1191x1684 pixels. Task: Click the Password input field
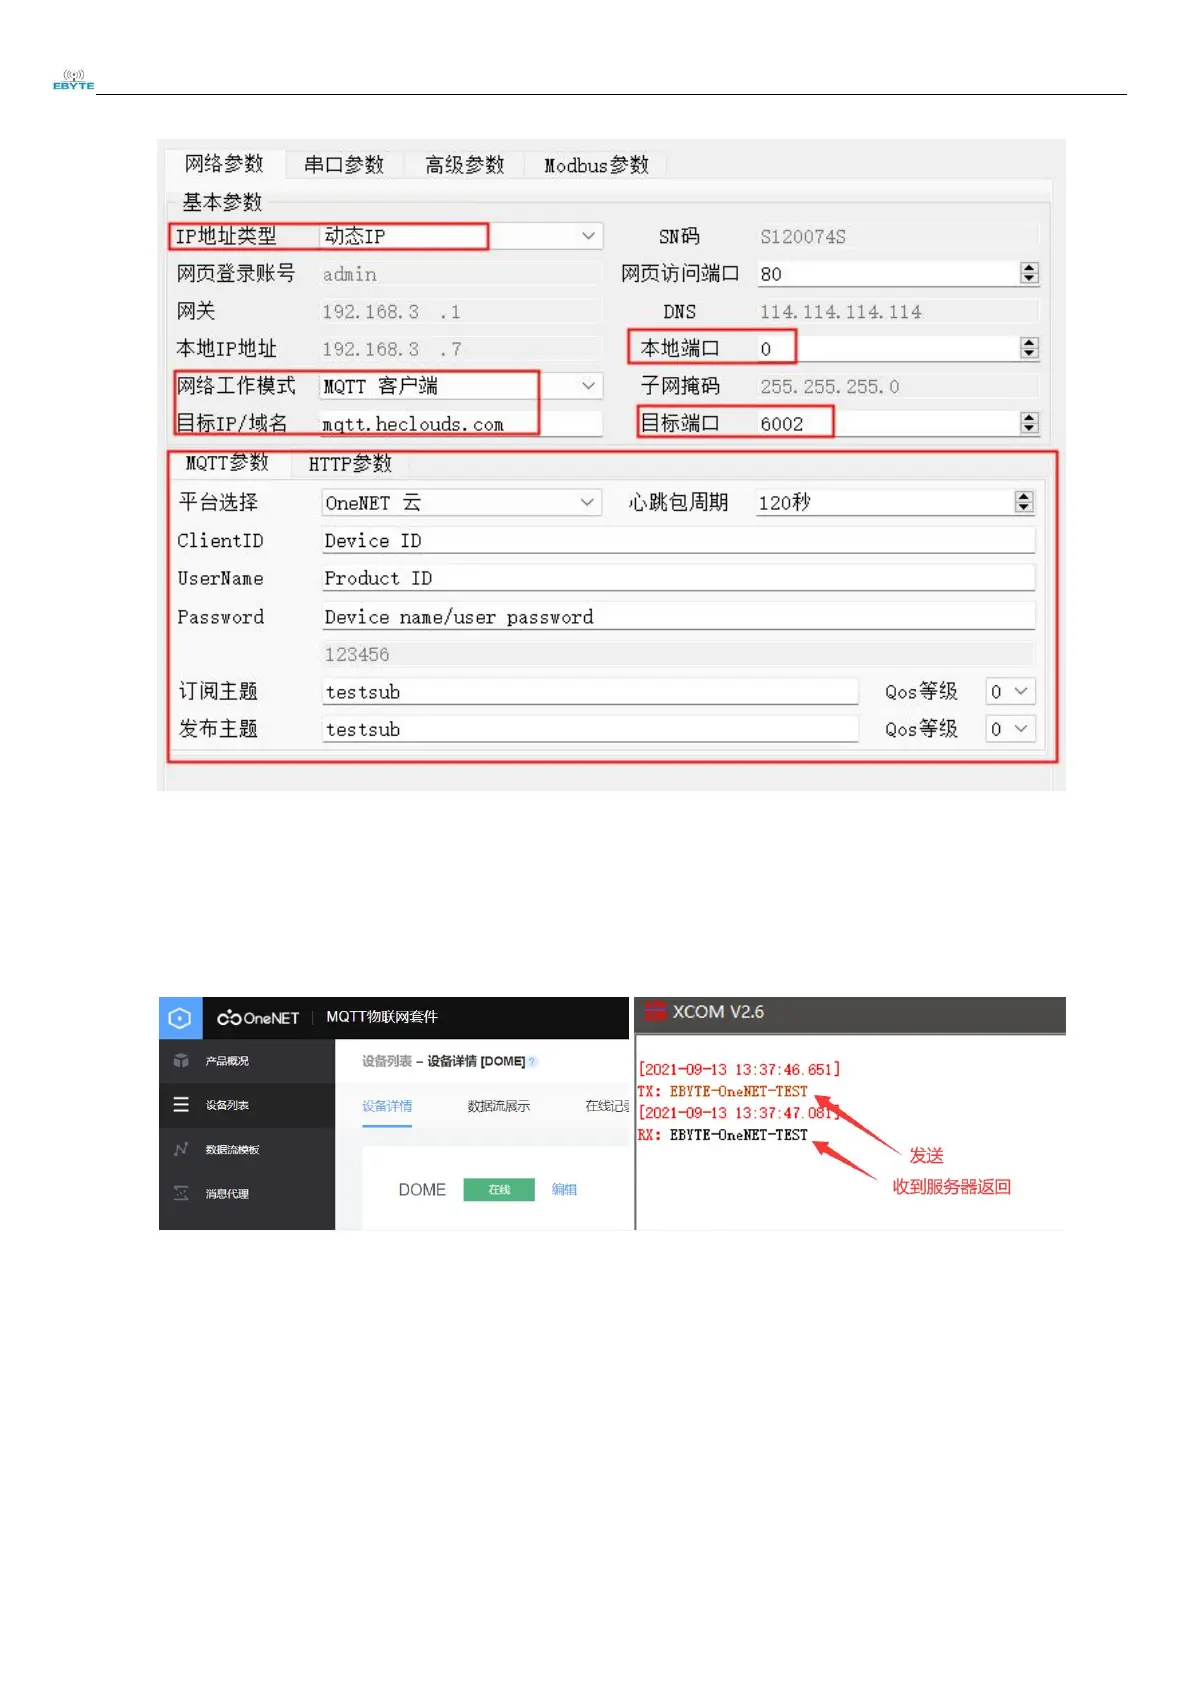(x=678, y=617)
